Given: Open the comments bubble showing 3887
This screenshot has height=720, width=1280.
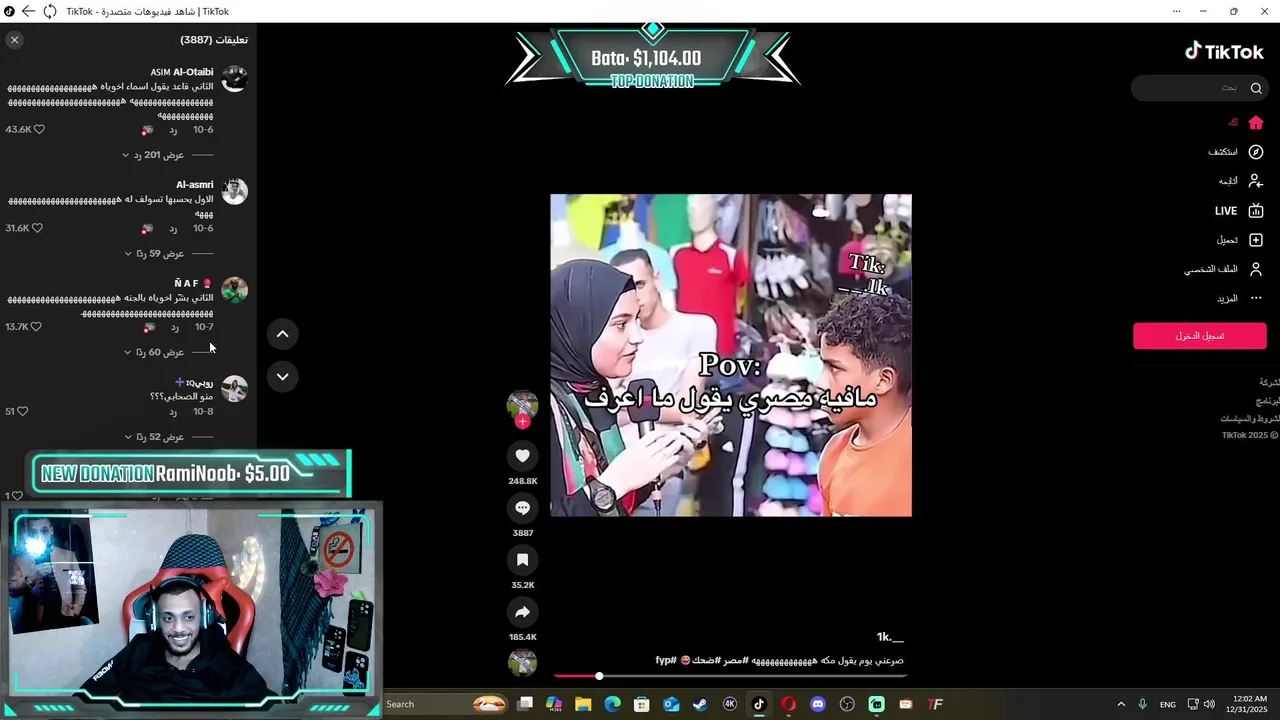Looking at the screenshot, I should coord(522,508).
